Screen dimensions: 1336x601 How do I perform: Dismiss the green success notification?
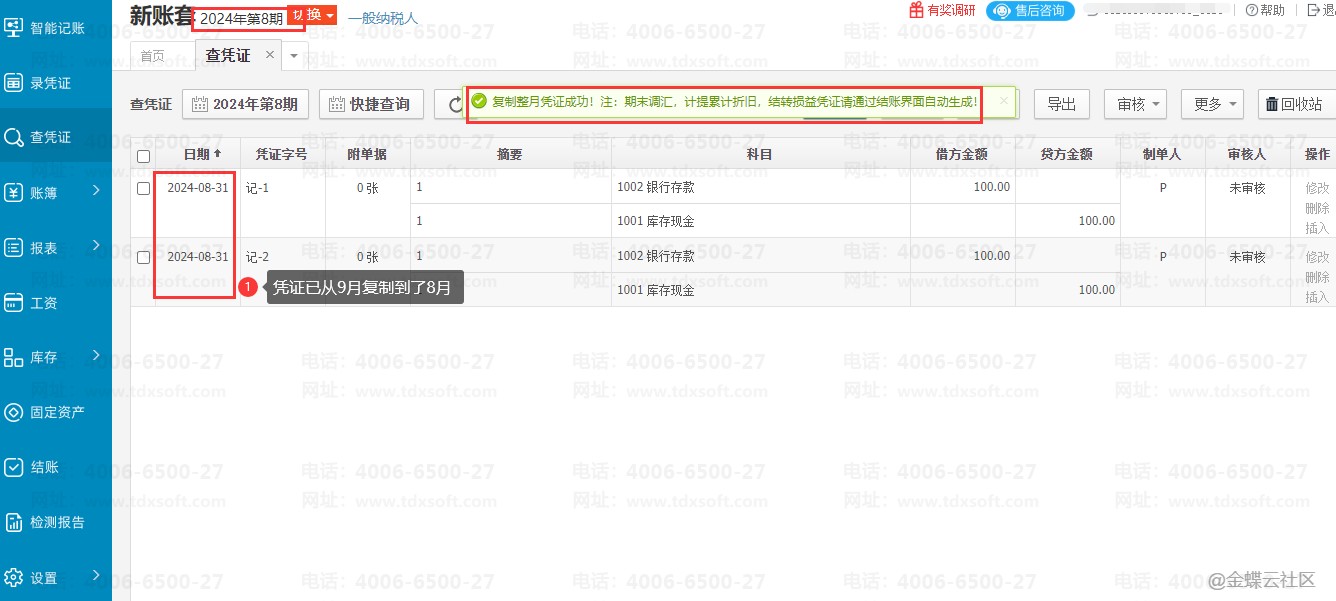tap(1004, 101)
